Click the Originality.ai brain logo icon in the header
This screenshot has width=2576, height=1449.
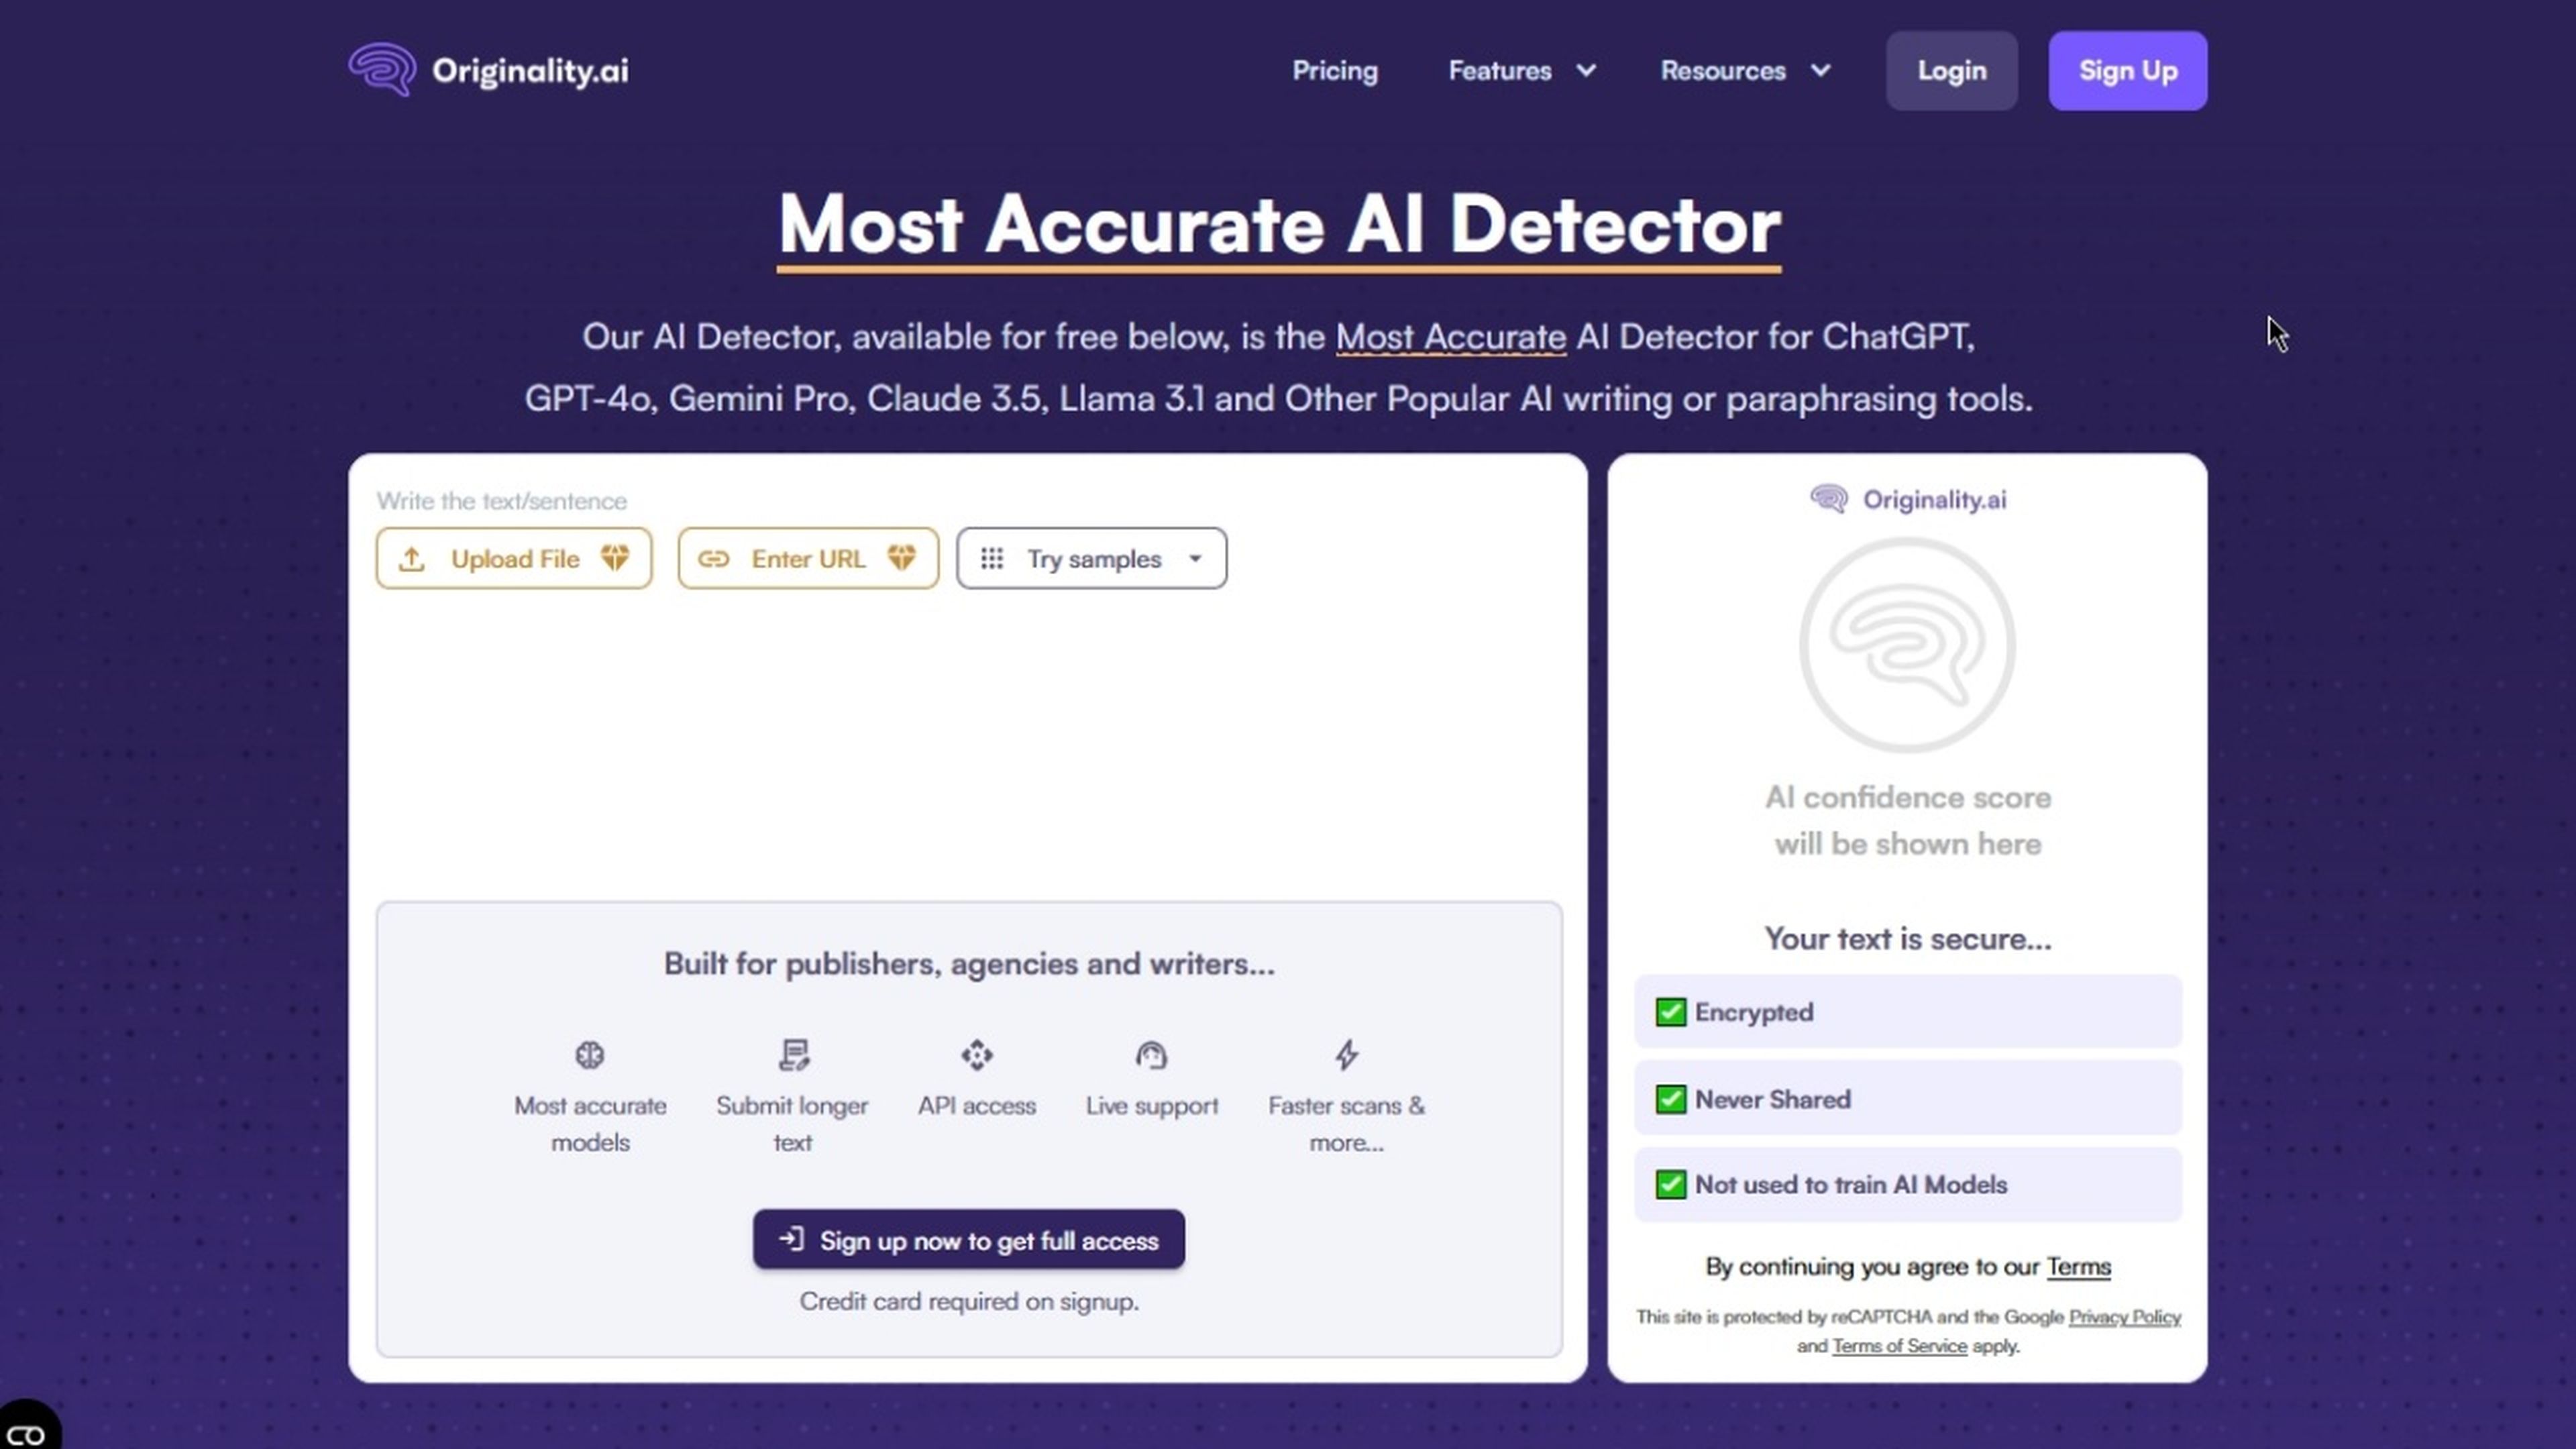pos(382,70)
